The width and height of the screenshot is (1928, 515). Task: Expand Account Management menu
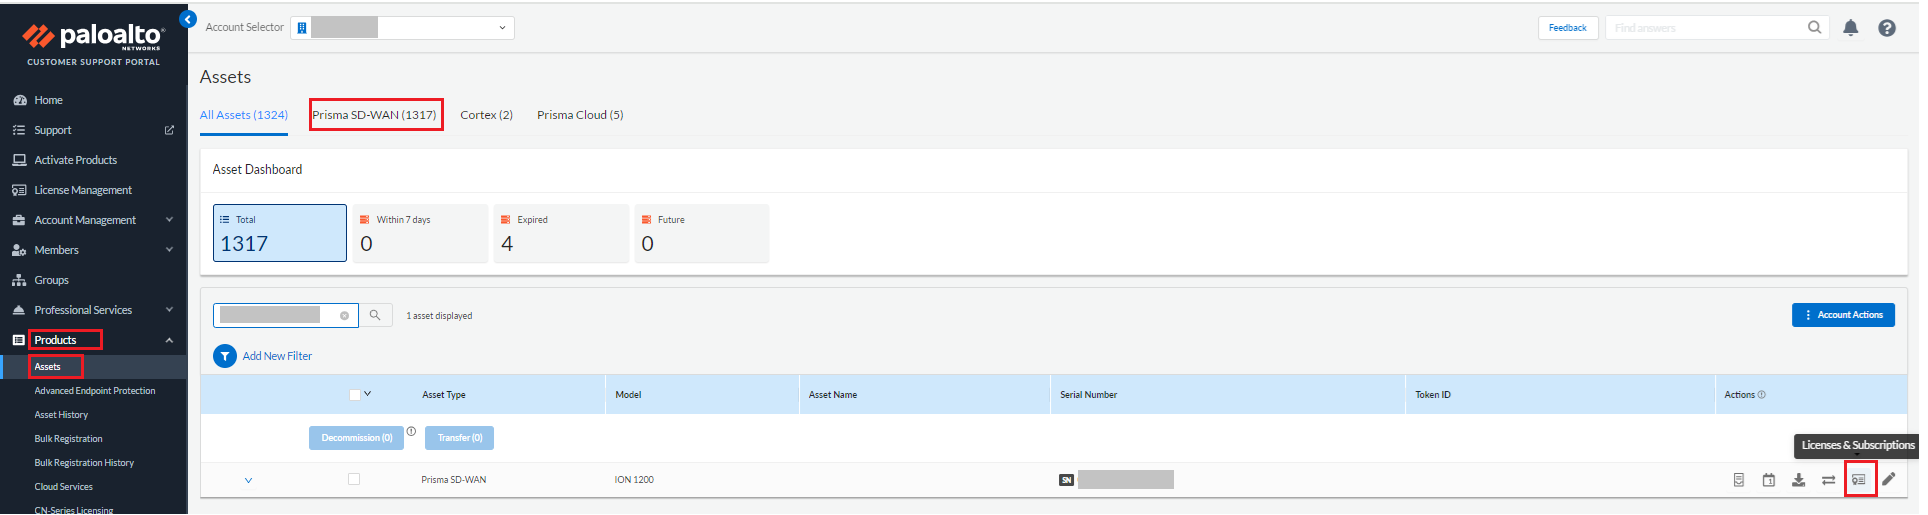169,220
